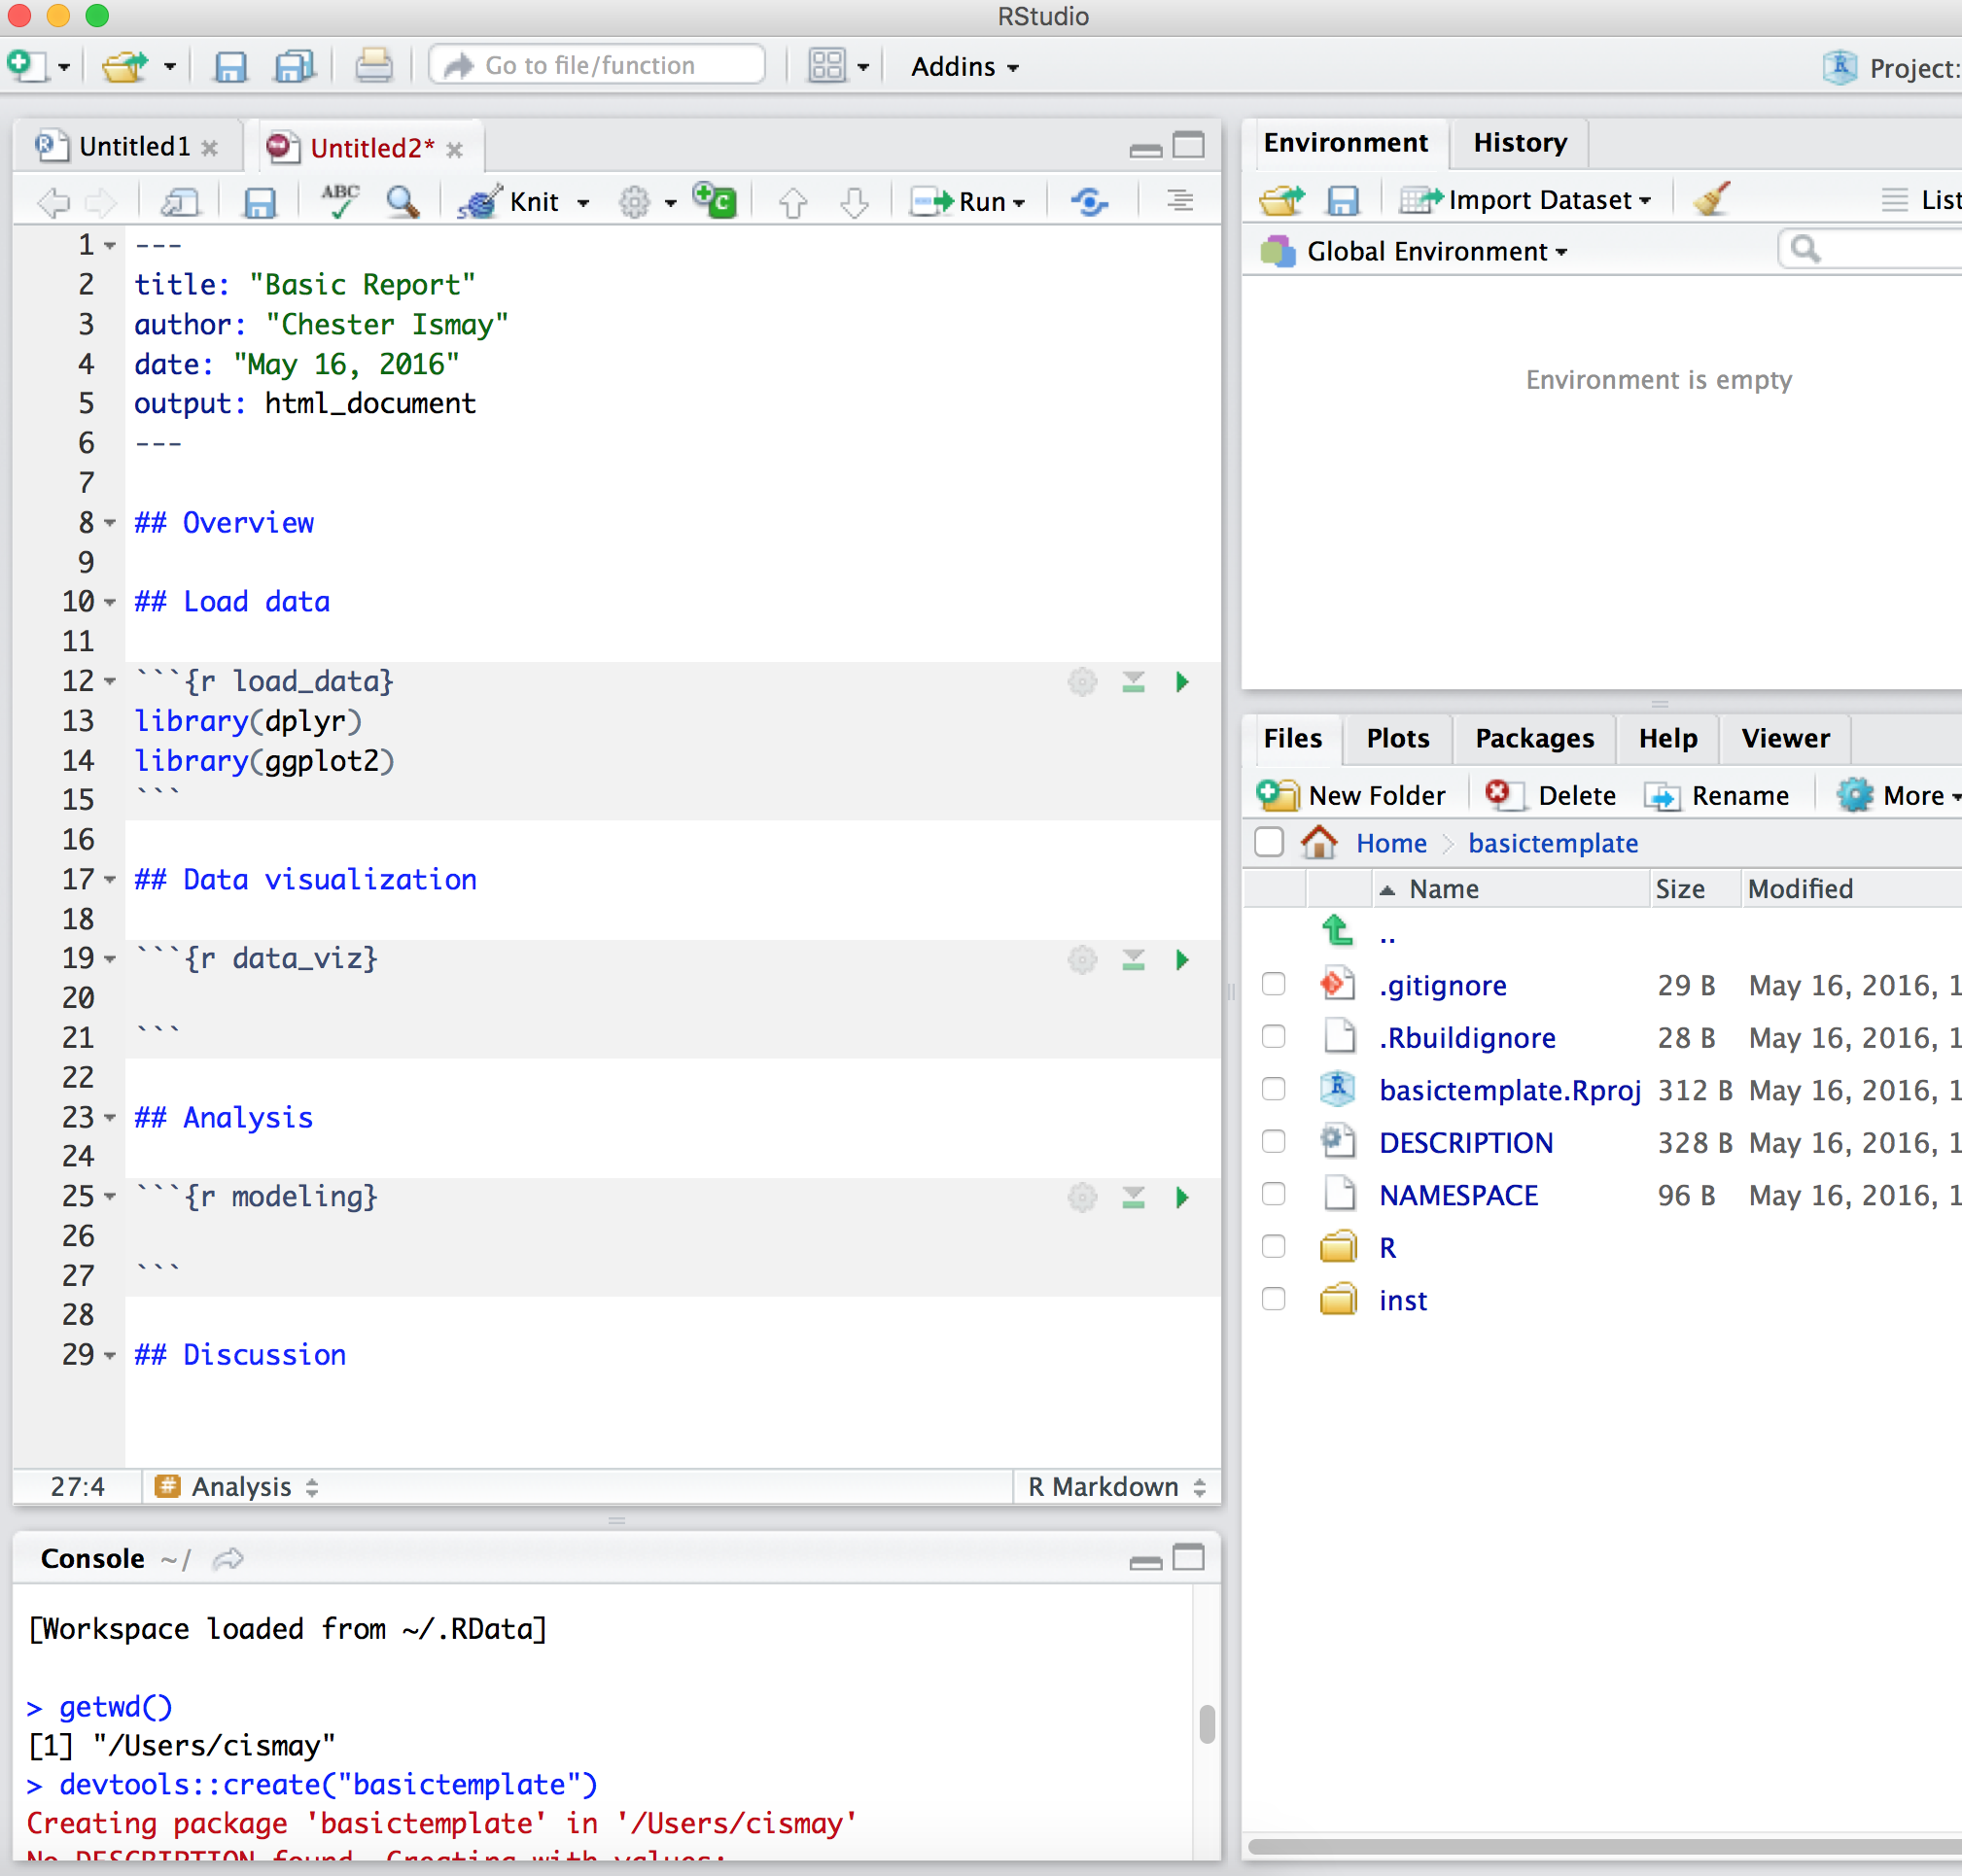Click the show document outline icon
Screen dimensions: 1962x1876
pos(1180,201)
